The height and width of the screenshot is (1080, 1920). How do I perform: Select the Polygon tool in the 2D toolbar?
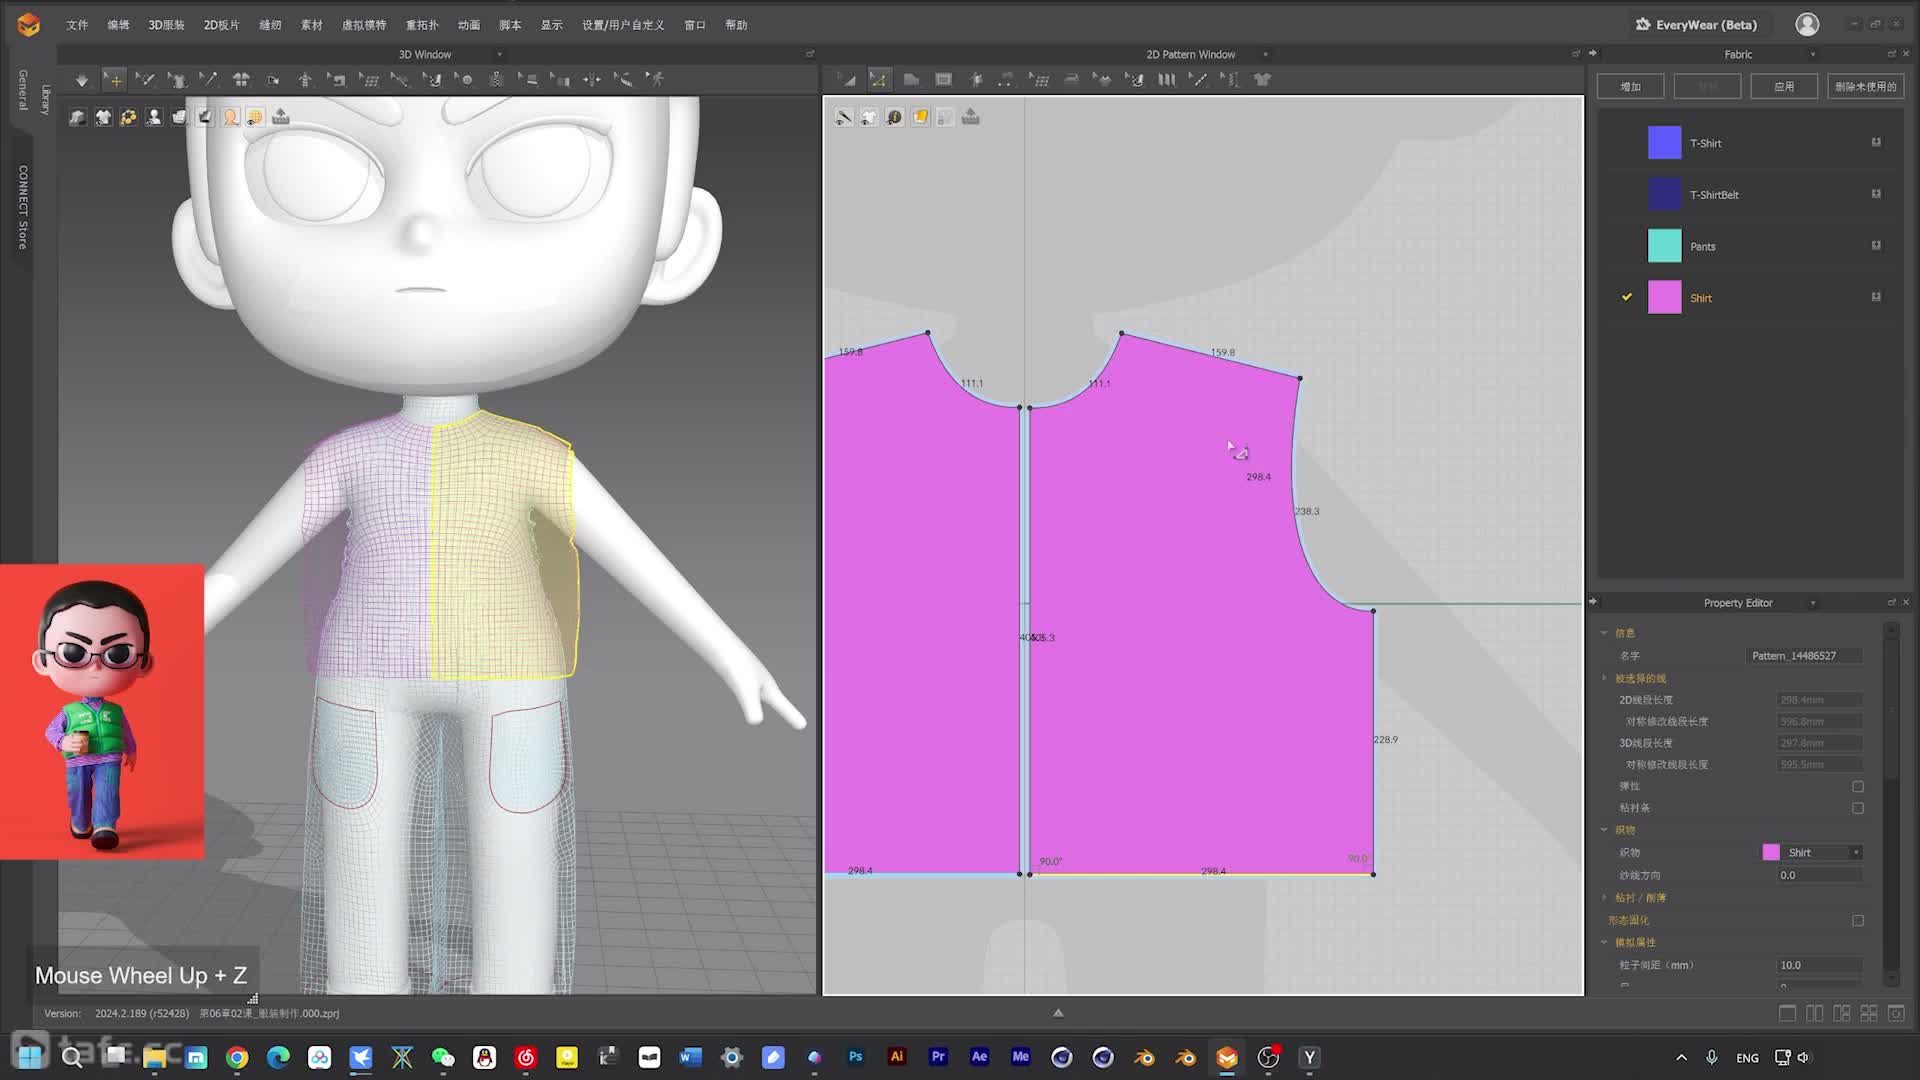click(911, 80)
